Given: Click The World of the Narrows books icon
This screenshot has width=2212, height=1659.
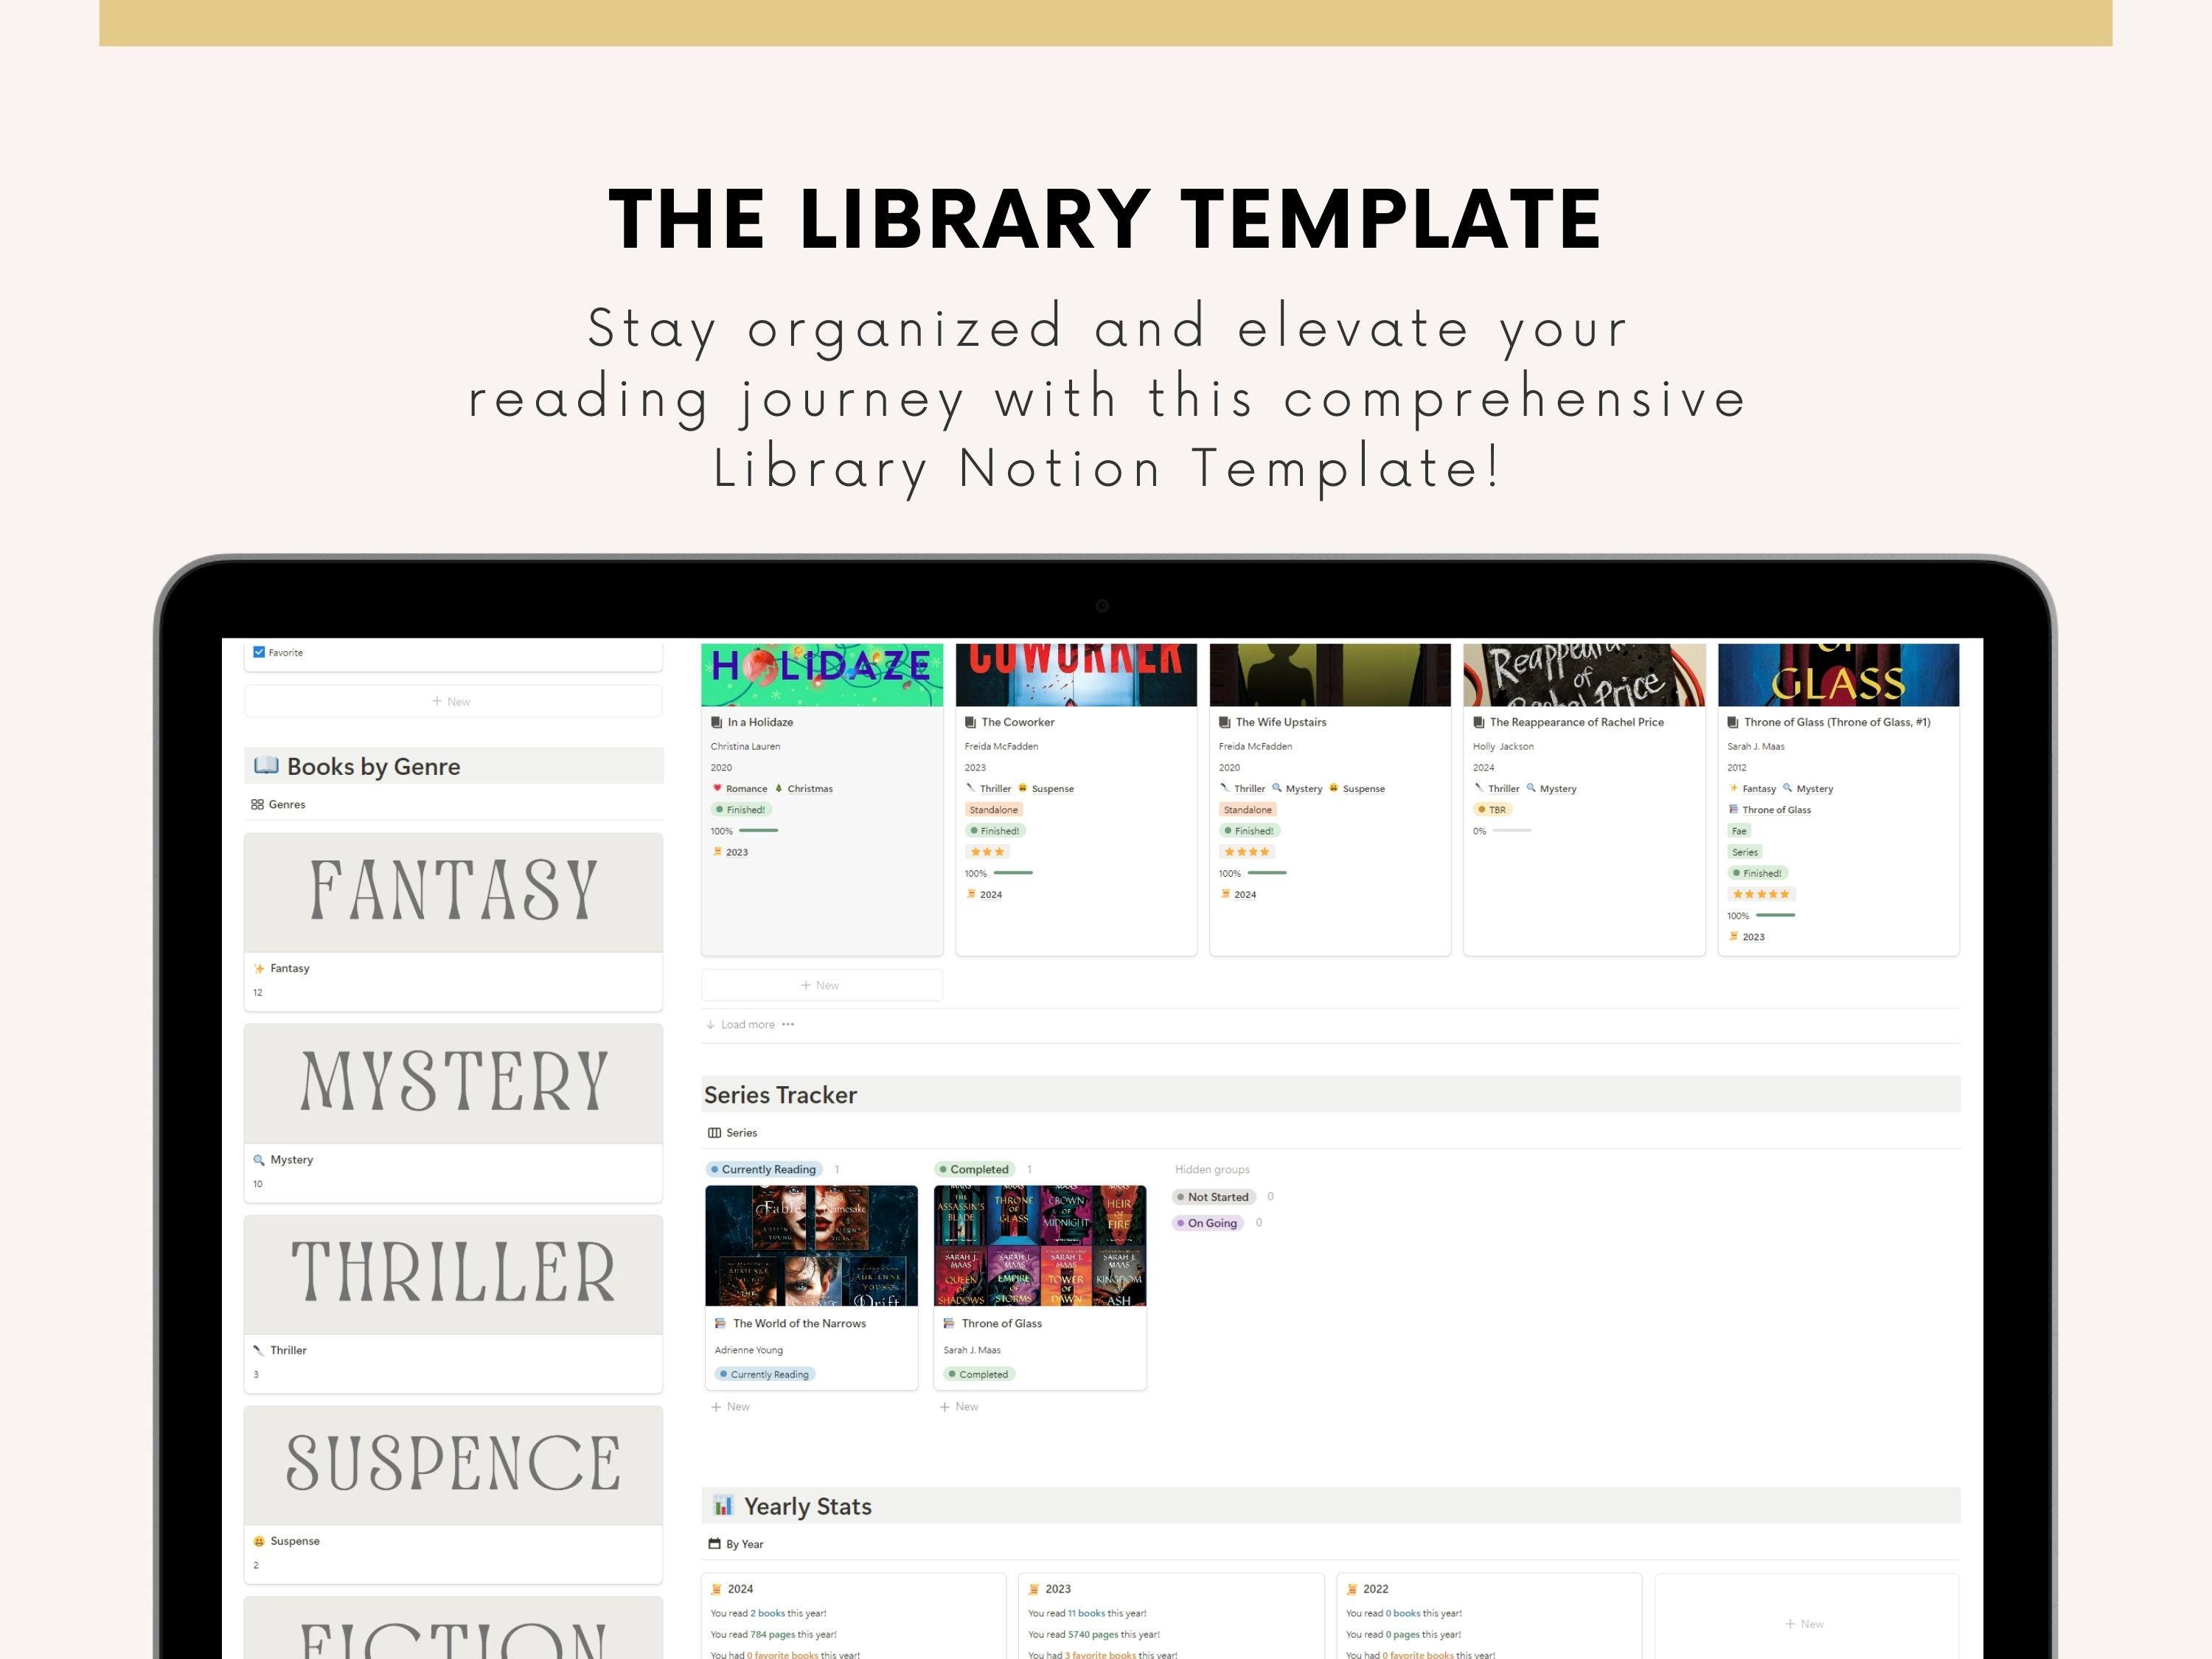Looking at the screenshot, I should [x=720, y=1323].
